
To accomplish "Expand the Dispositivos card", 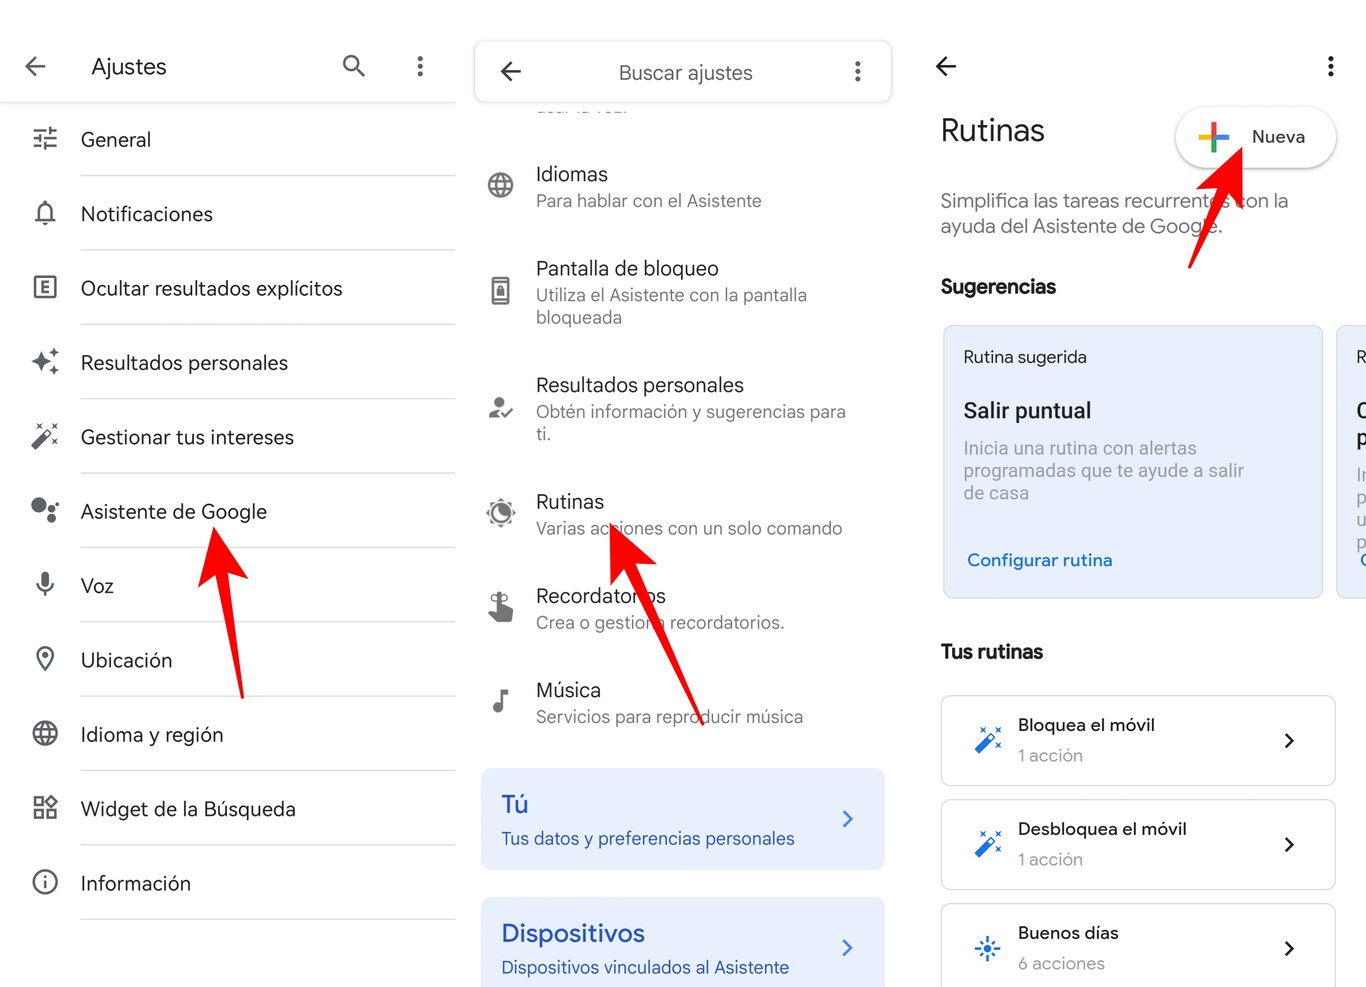I will (683, 942).
